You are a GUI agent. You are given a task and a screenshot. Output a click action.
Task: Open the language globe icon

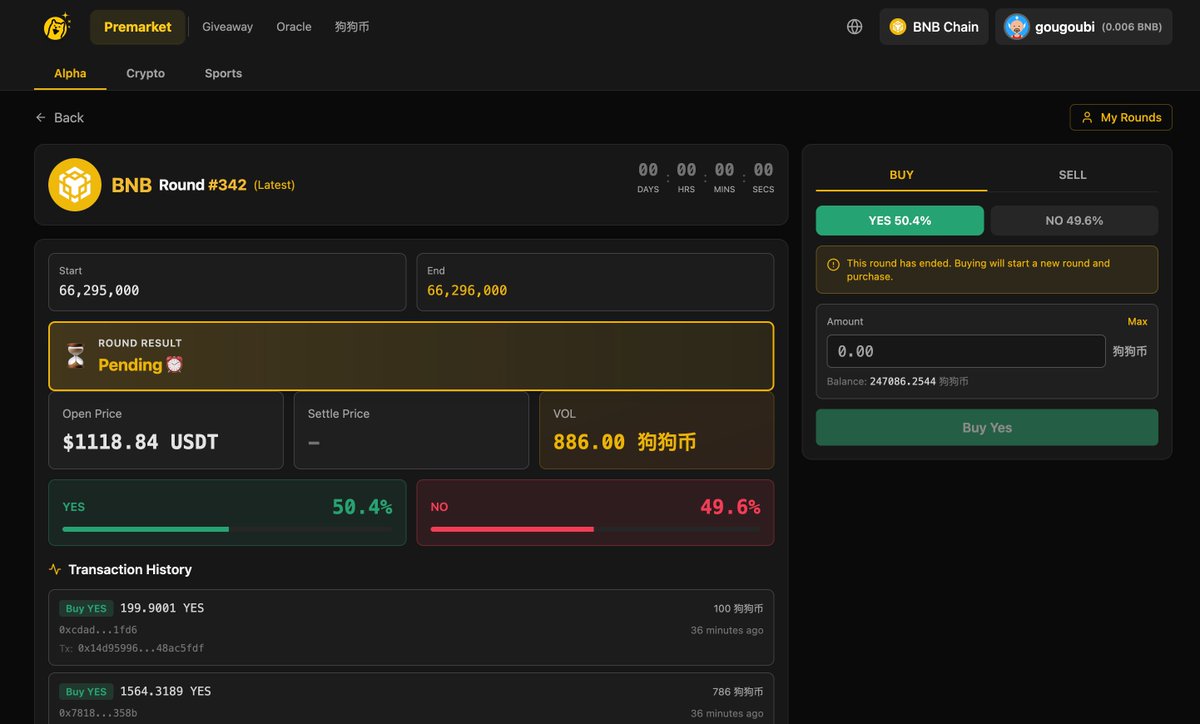[x=855, y=27]
